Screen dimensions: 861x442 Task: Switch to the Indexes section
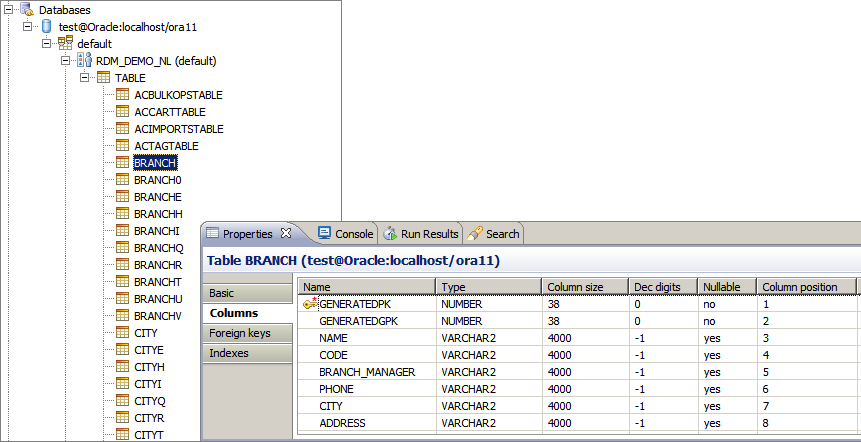tap(228, 353)
